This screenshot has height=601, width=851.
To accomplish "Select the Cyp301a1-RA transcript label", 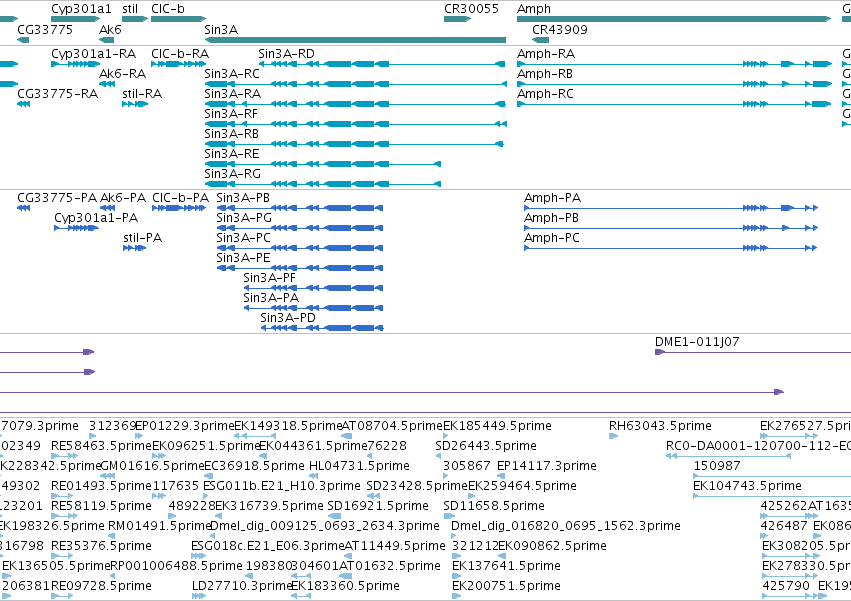I will [93, 54].
